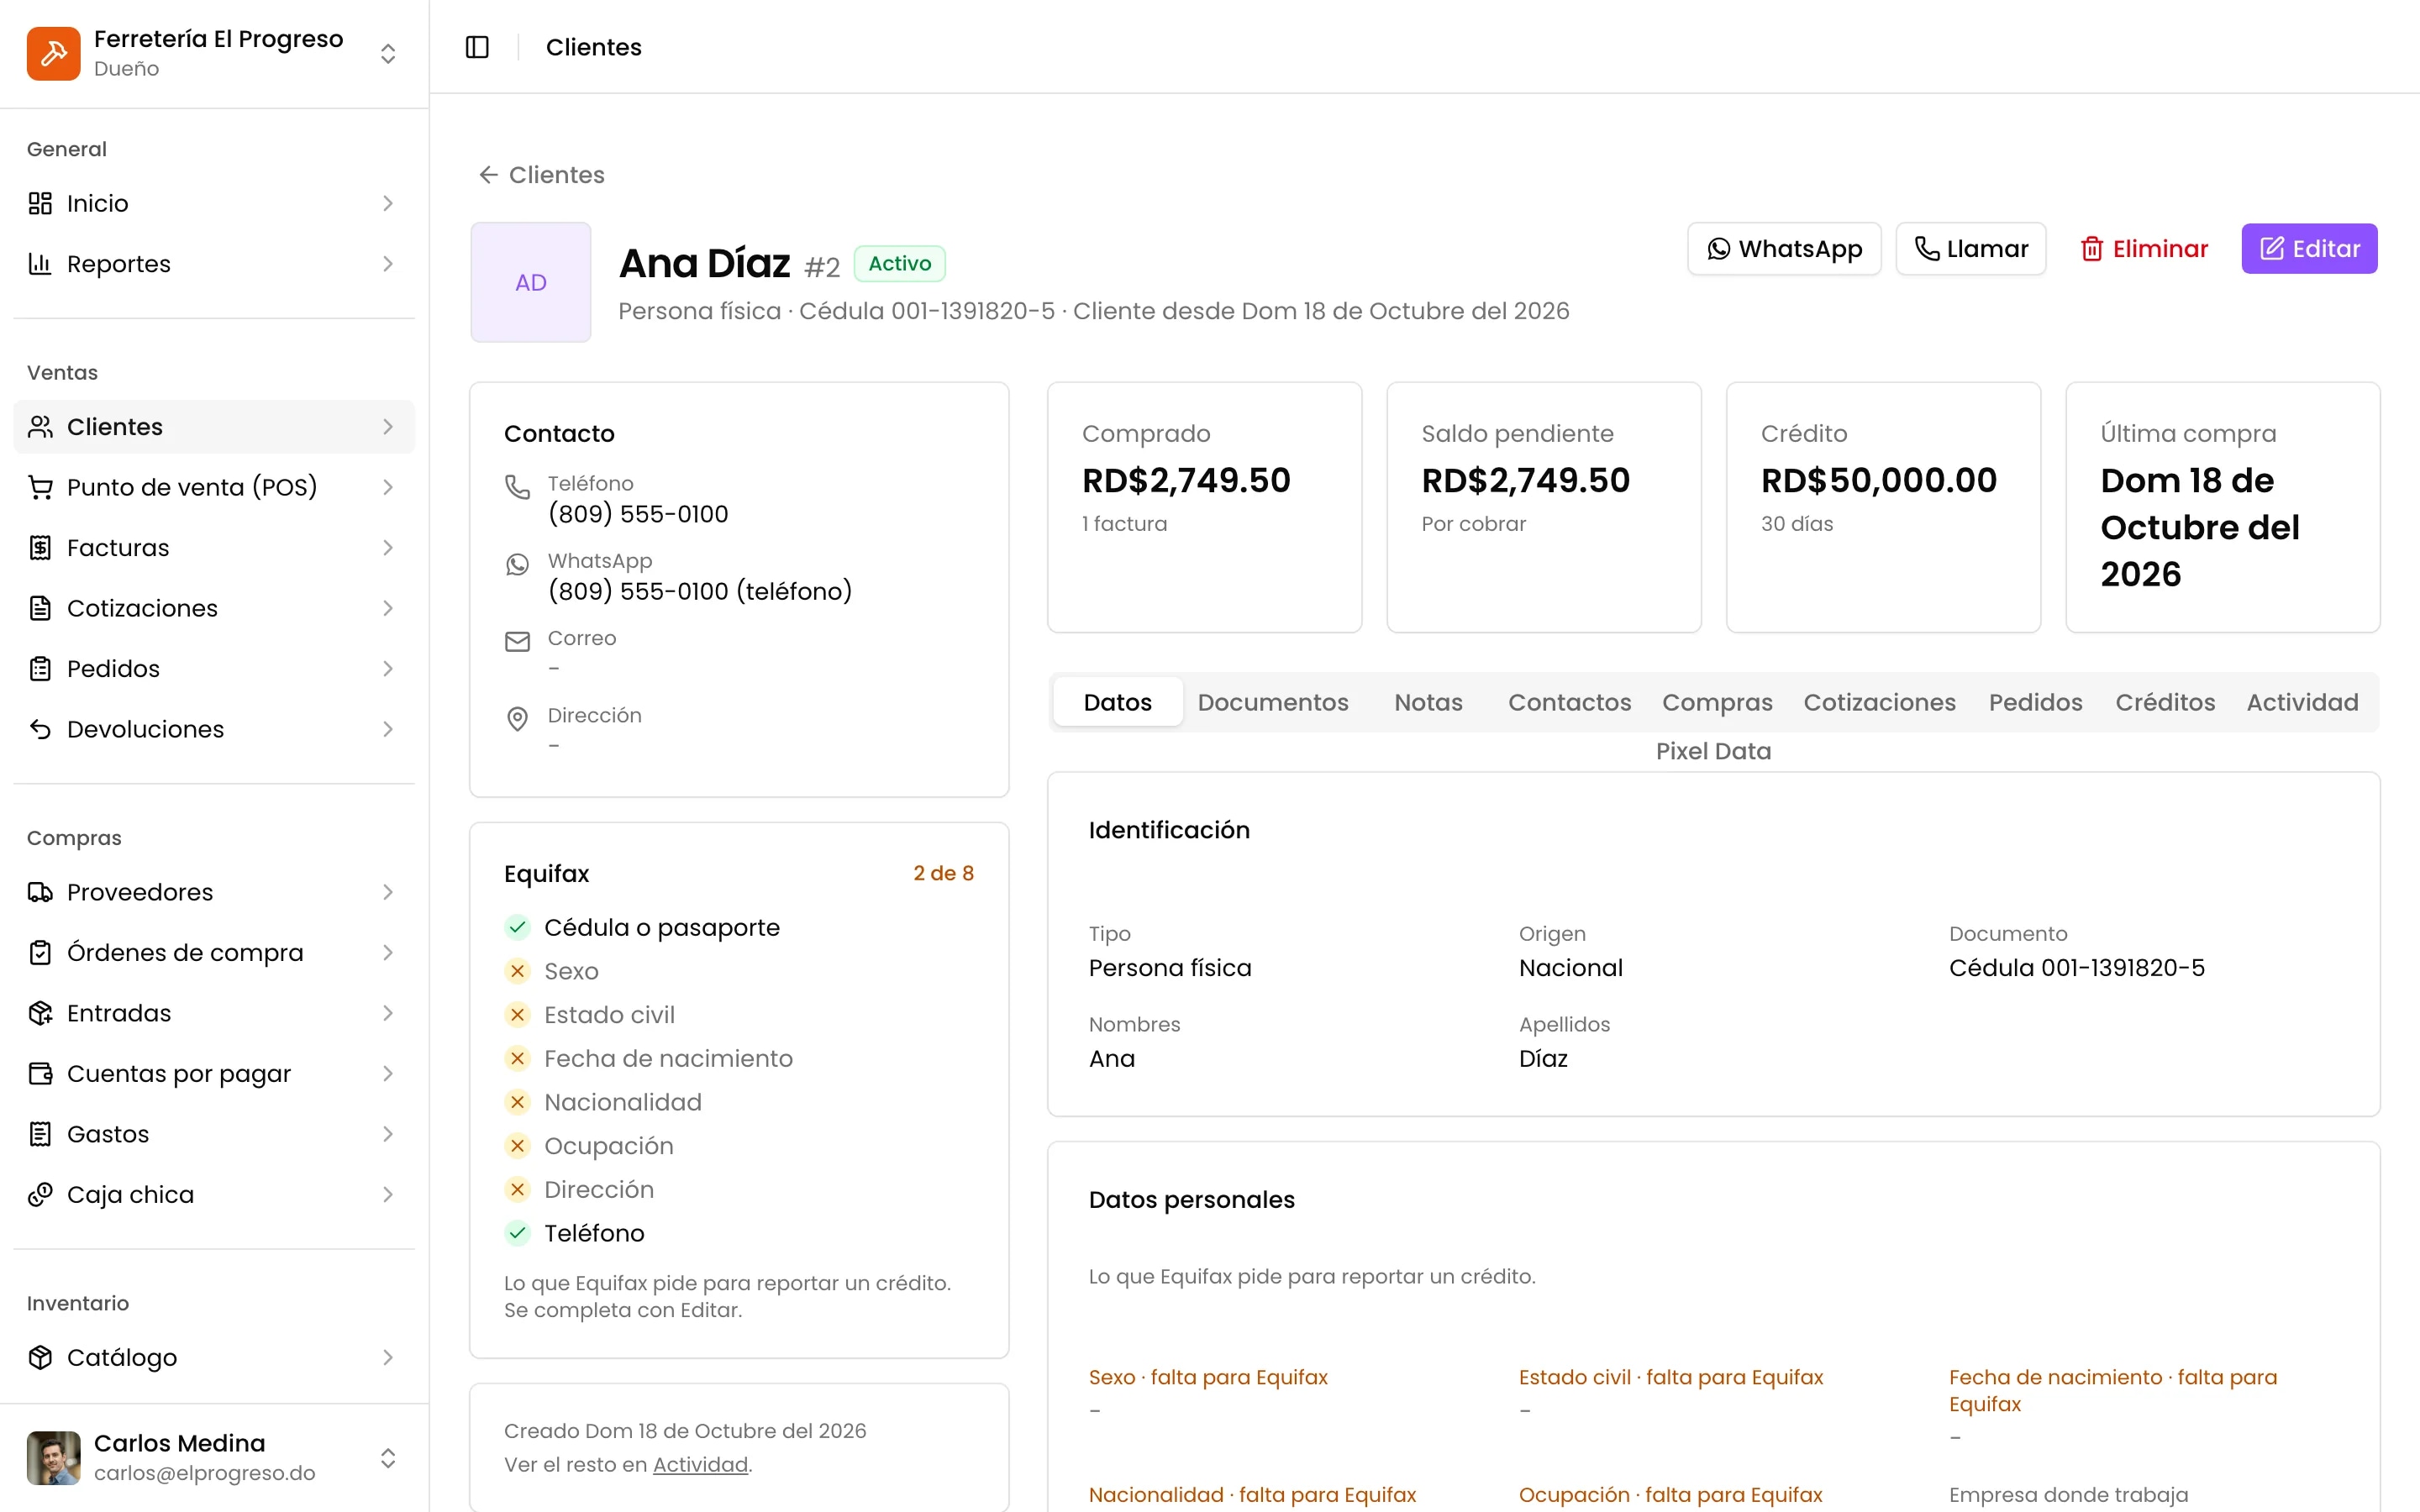
Task: Click the WhatsApp icon in Contacto card
Action: [517, 565]
